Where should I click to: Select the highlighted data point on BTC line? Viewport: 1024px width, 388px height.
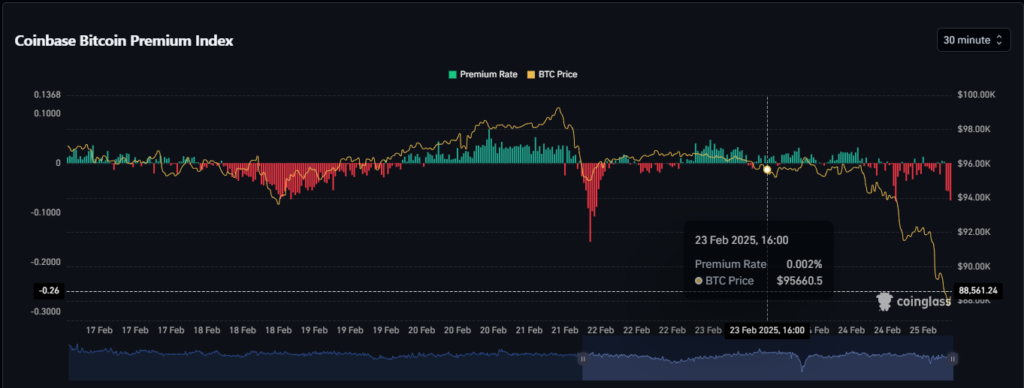(x=767, y=170)
